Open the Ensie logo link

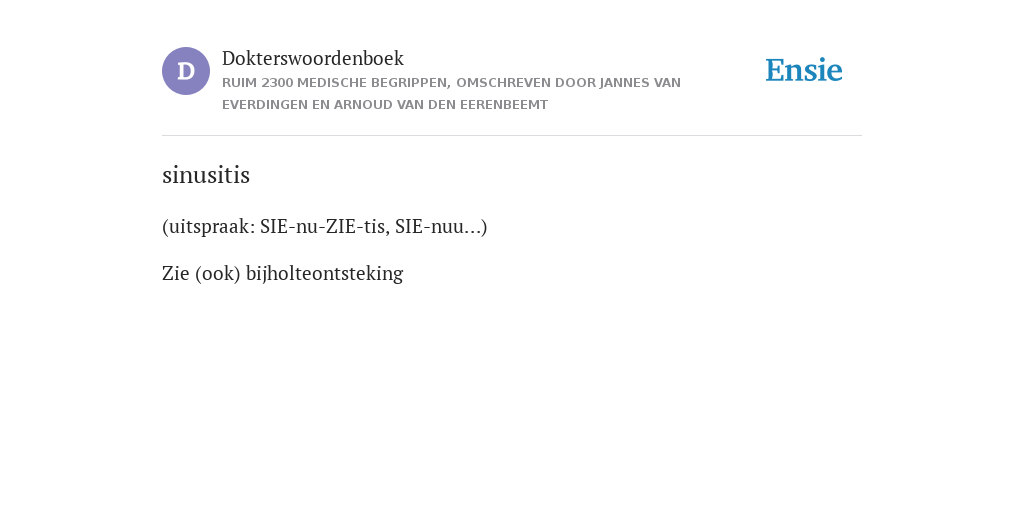pos(804,70)
